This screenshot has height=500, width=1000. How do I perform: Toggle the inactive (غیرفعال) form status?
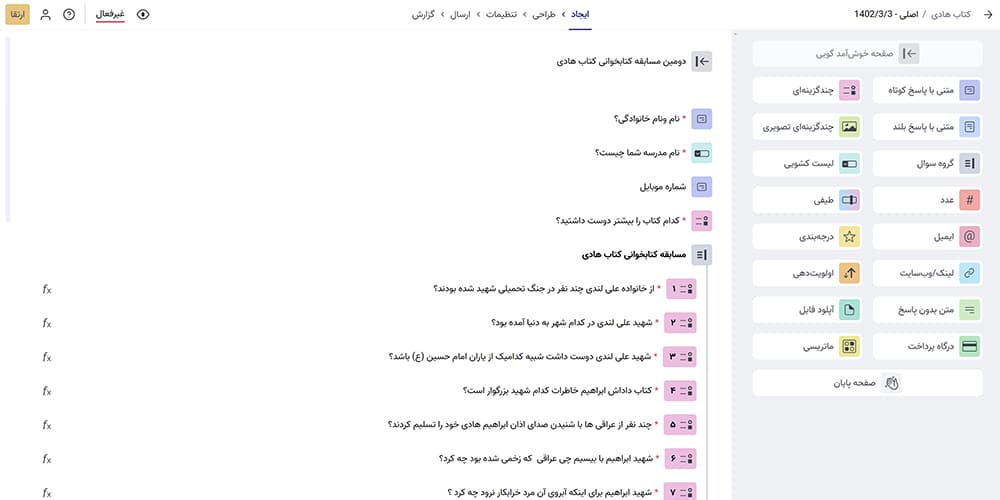tap(109, 15)
